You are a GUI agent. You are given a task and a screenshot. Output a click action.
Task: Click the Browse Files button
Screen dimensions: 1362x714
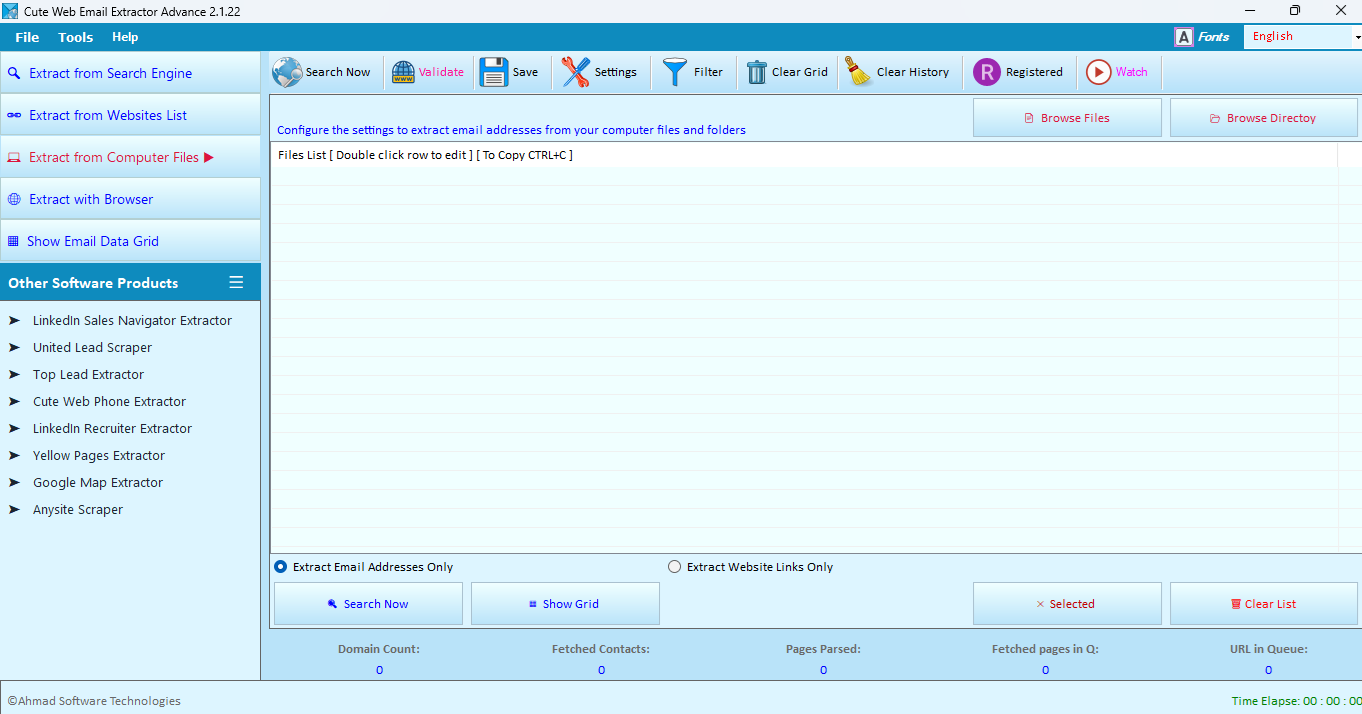pyautogui.click(x=1067, y=118)
